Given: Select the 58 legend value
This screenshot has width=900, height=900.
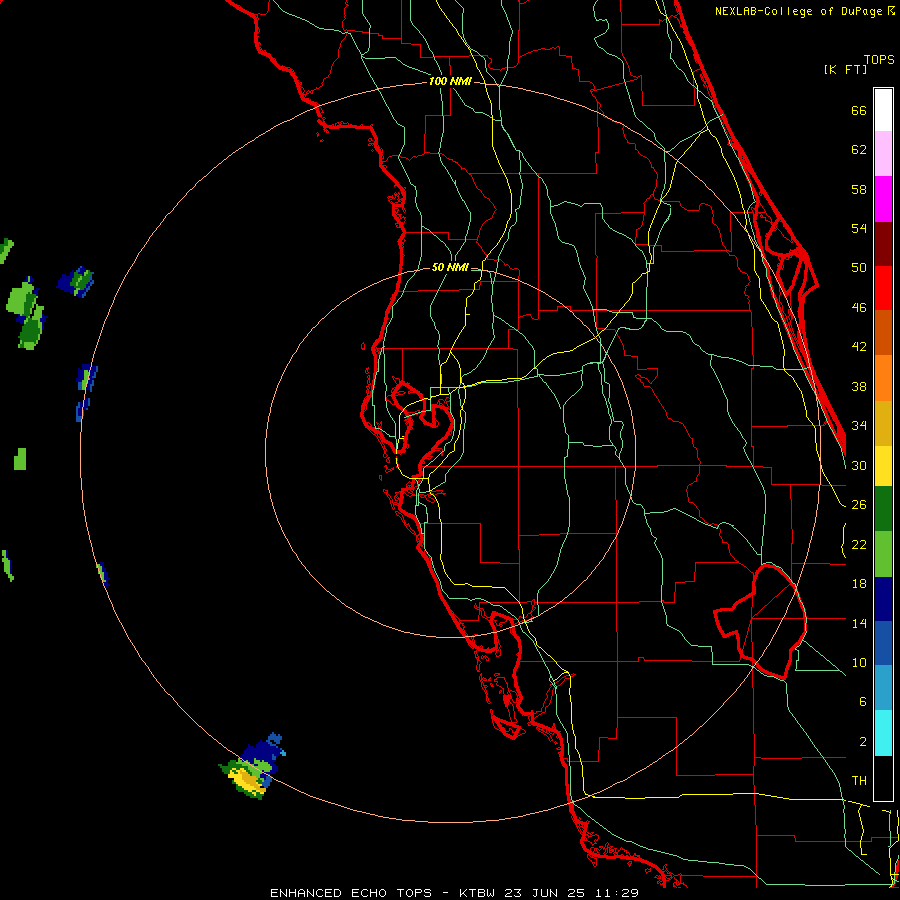Looking at the screenshot, I should click(859, 189).
